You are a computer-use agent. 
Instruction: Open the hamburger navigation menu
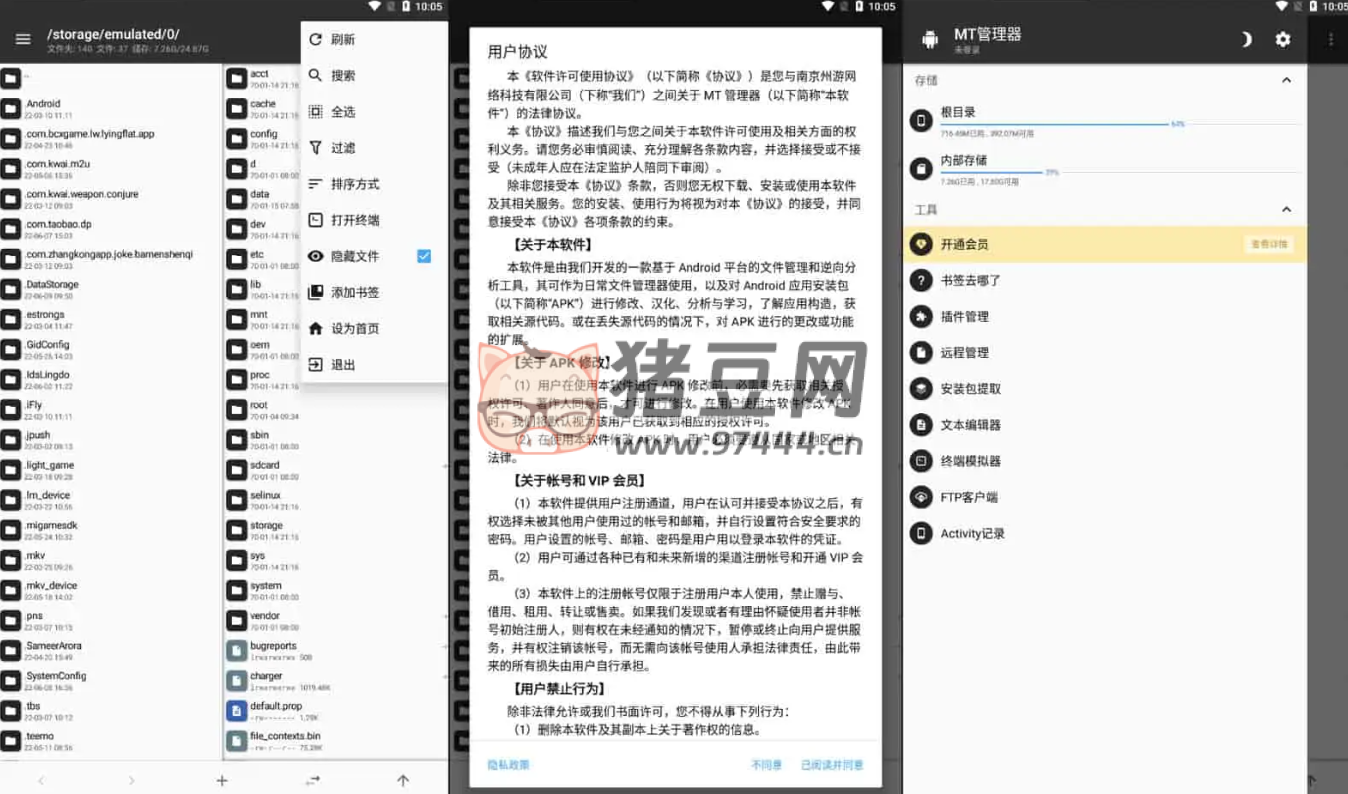click(x=23, y=39)
